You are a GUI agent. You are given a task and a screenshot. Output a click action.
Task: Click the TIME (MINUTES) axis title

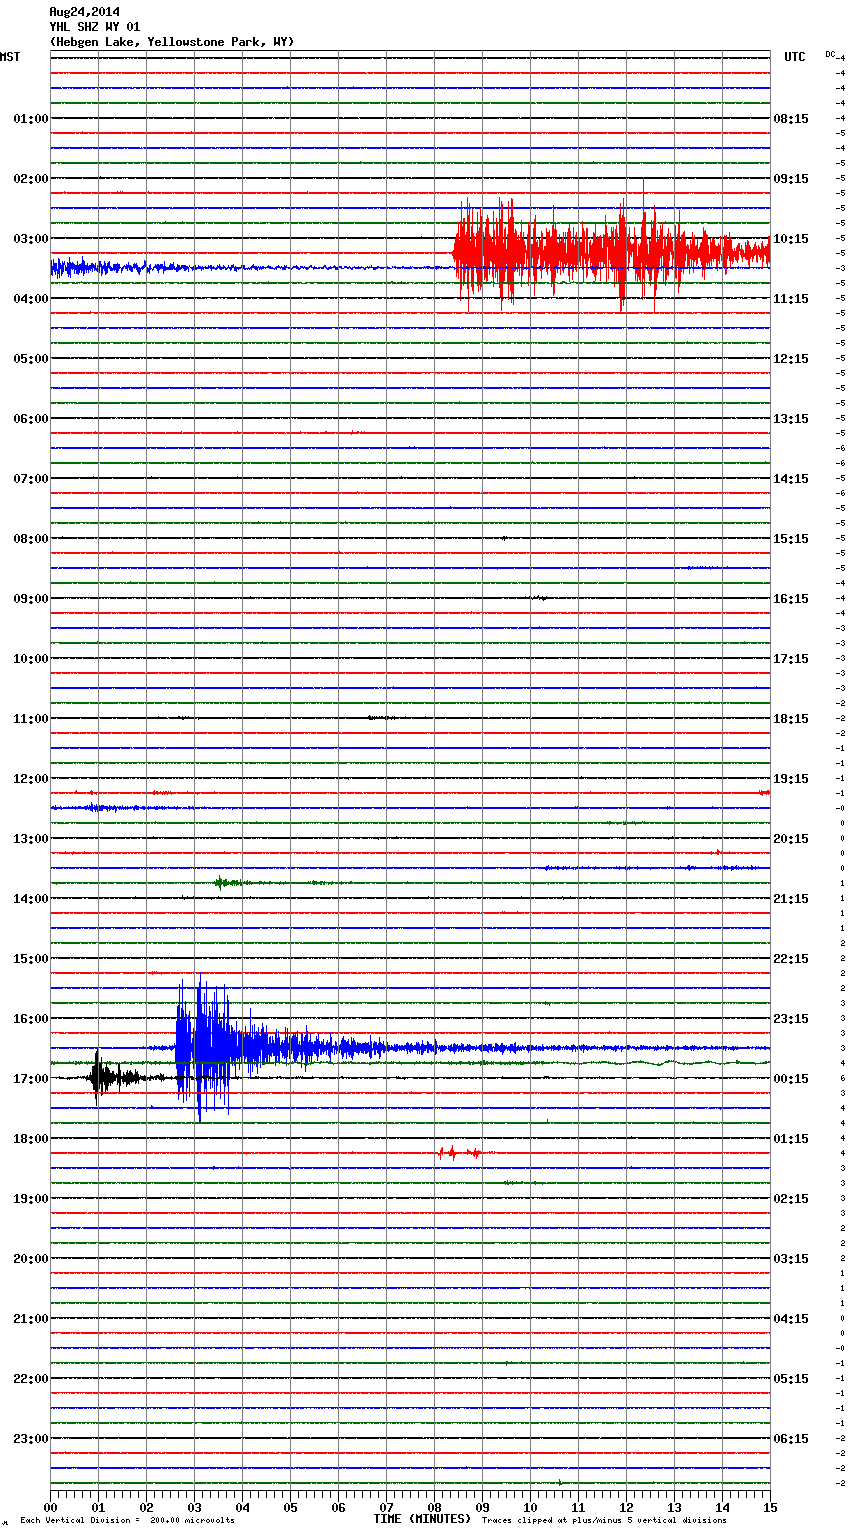tap(422, 1519)
